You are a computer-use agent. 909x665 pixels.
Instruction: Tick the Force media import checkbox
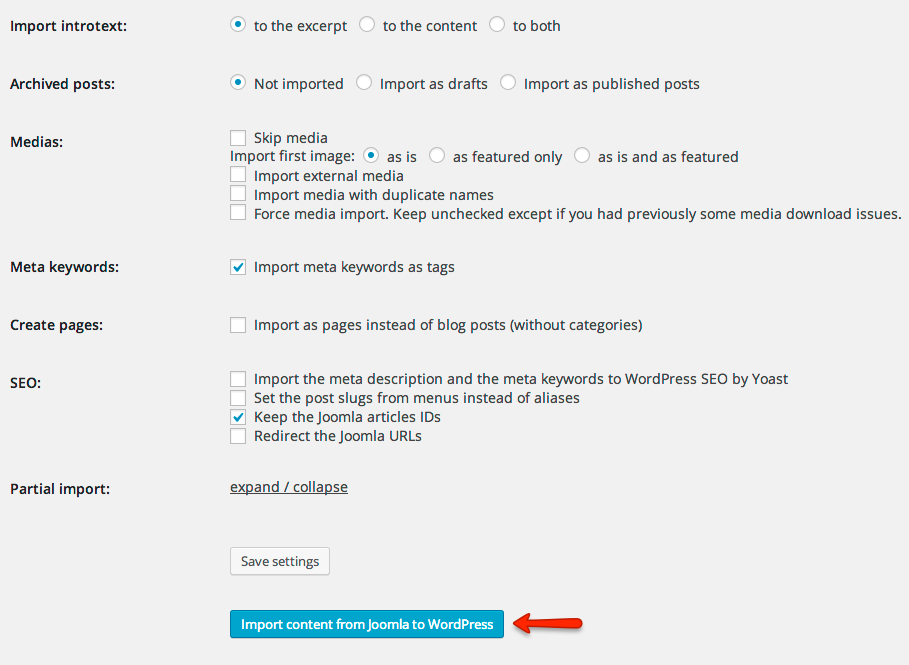click(x=238, y=213)
